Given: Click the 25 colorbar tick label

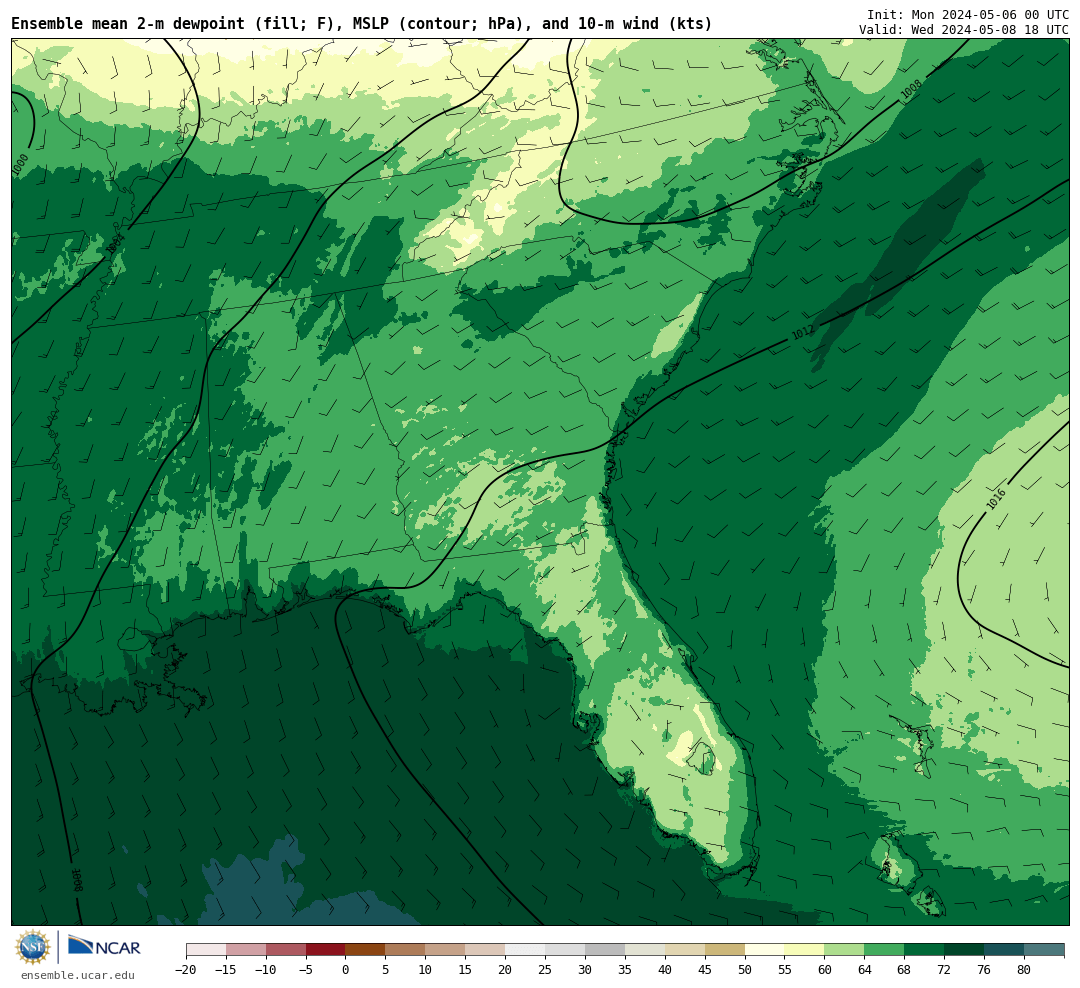Looking at the screenshot, I should point(546,969).
